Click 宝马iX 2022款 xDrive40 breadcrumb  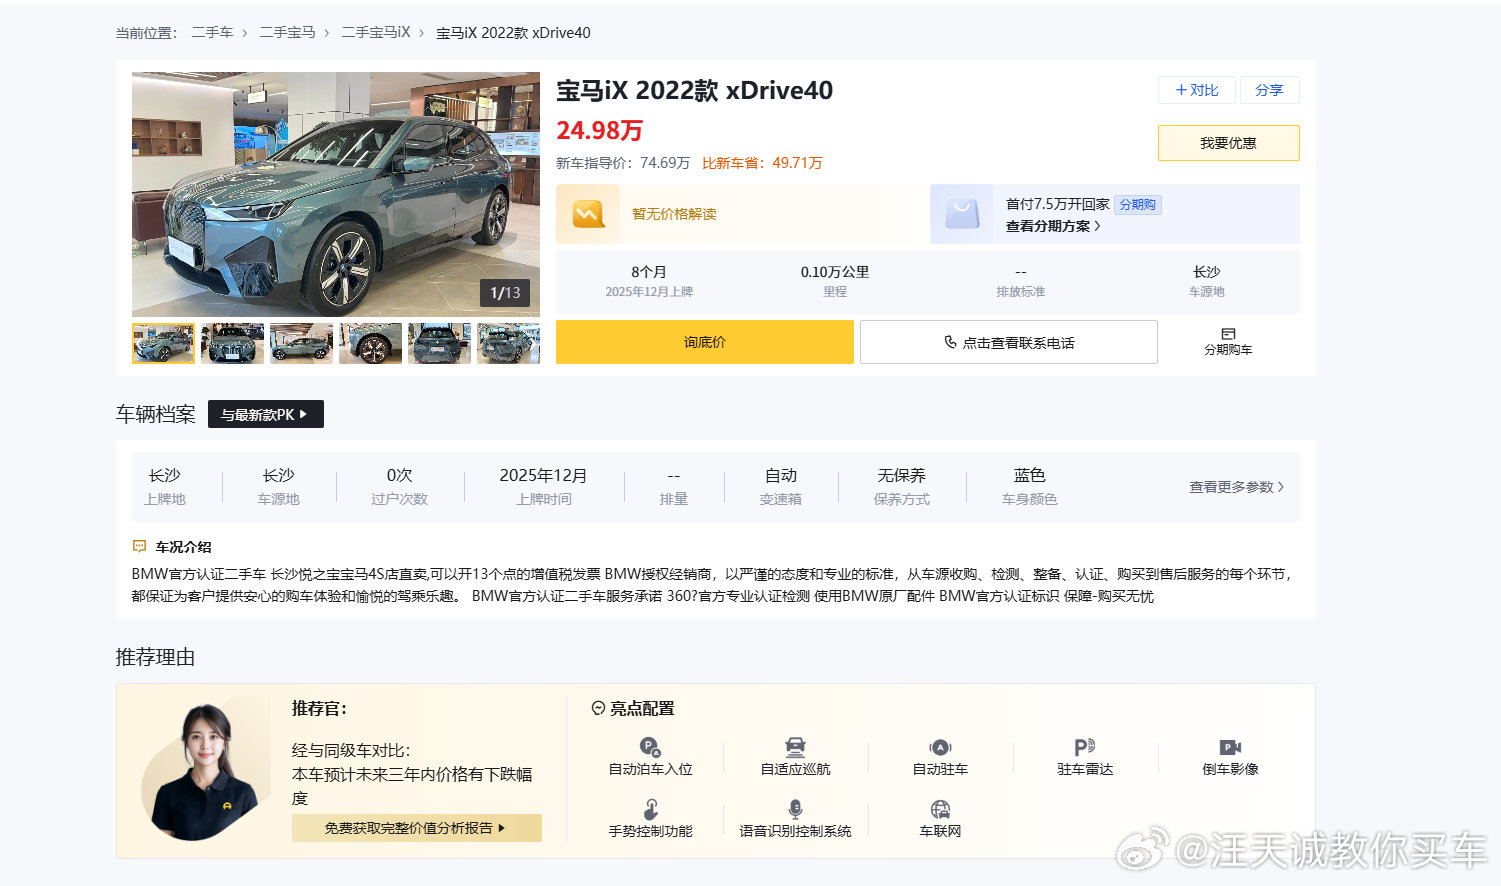pos(513,33)
